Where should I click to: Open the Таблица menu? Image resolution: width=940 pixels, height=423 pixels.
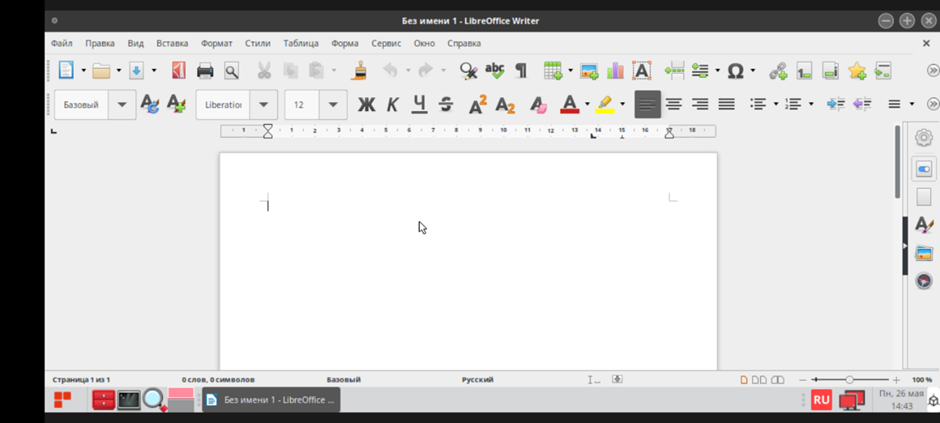[x=301, y=43]
